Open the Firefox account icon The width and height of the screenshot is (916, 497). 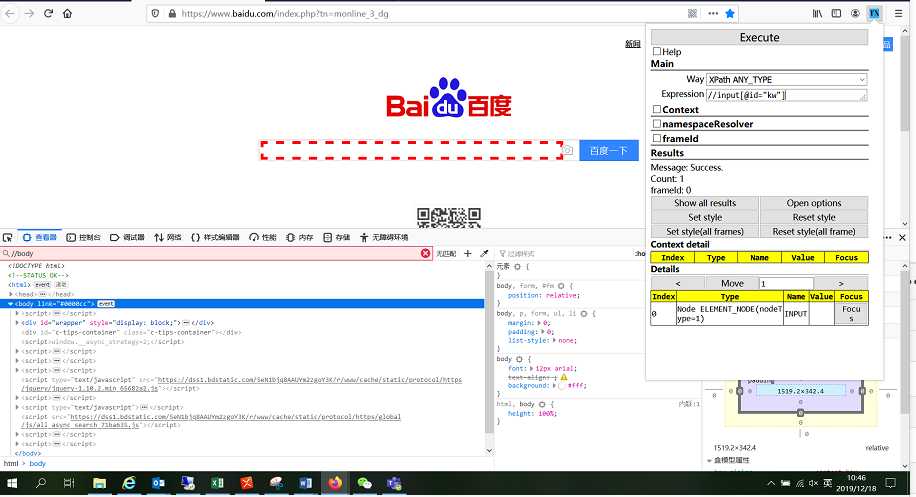click(855, 13)
